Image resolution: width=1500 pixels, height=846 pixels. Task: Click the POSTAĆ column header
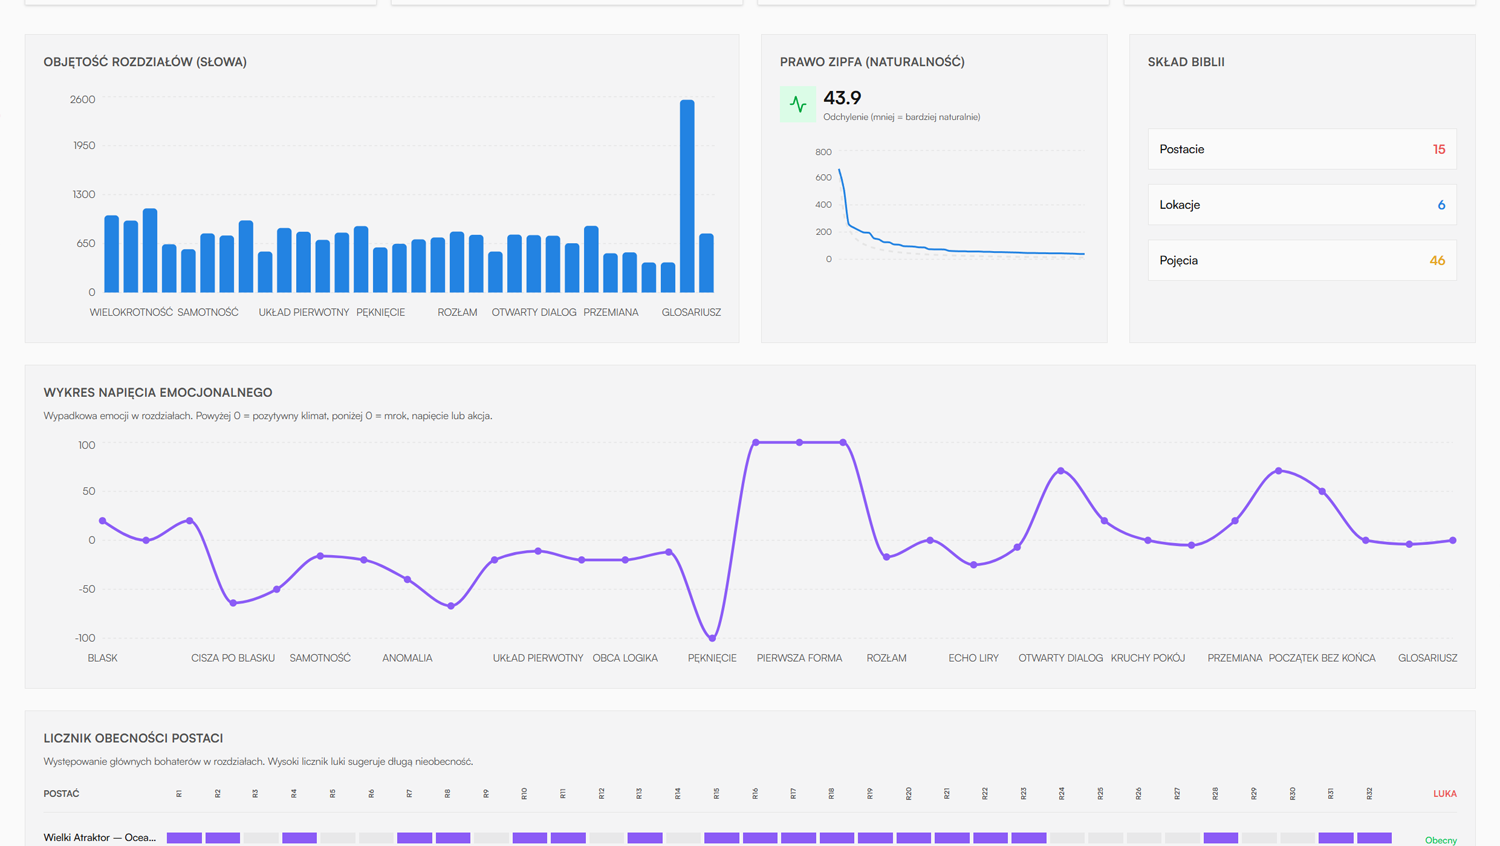point(61,794)
